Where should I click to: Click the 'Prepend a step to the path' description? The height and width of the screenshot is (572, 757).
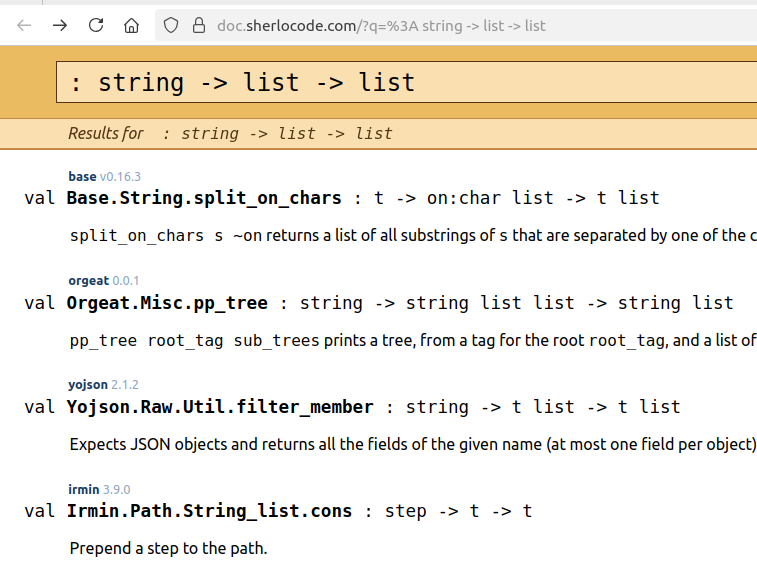click(168, 548)
